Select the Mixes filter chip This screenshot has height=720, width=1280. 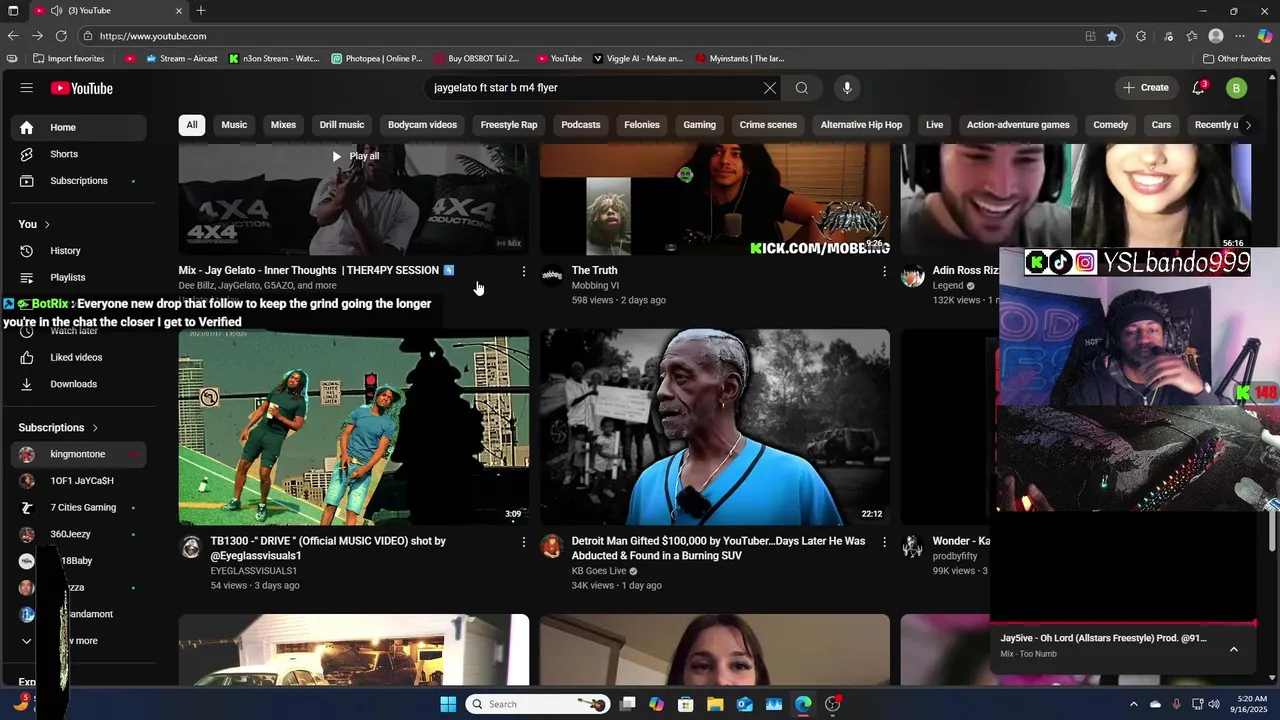pos(283,125)
